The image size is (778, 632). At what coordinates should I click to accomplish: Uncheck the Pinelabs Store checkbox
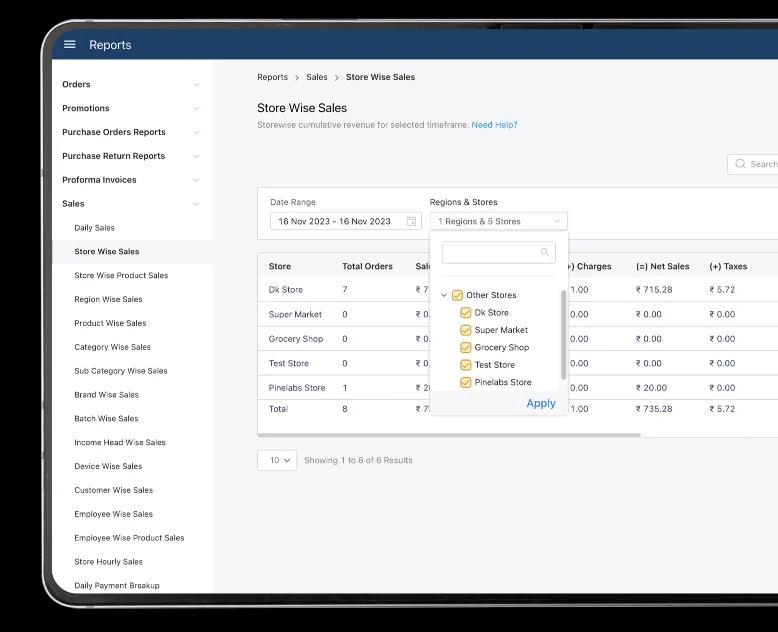[x=465, y=382]
